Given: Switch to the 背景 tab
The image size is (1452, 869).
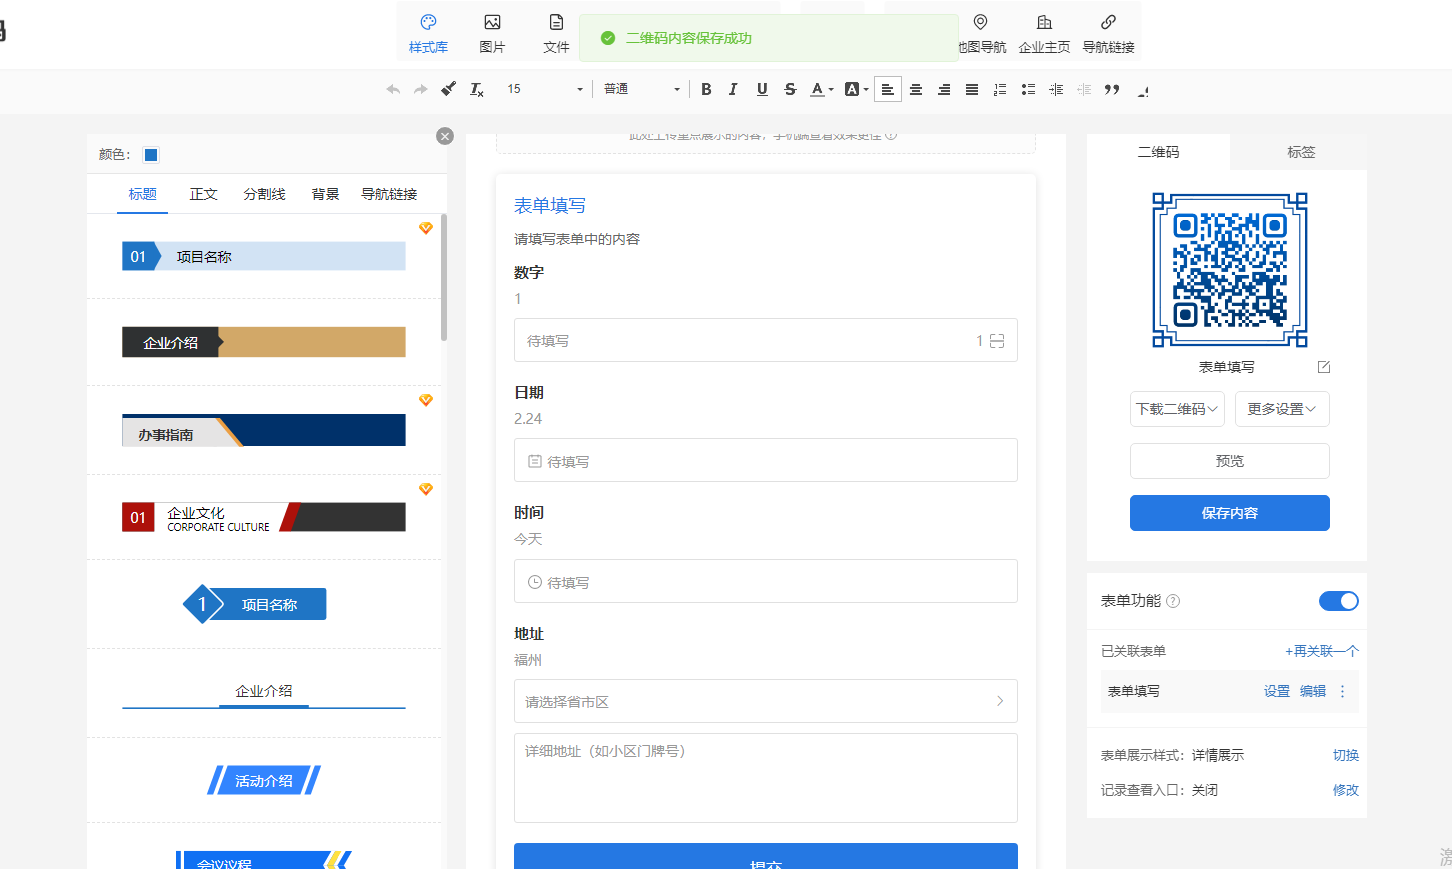Looking at the screenshot, I should 325,194.
